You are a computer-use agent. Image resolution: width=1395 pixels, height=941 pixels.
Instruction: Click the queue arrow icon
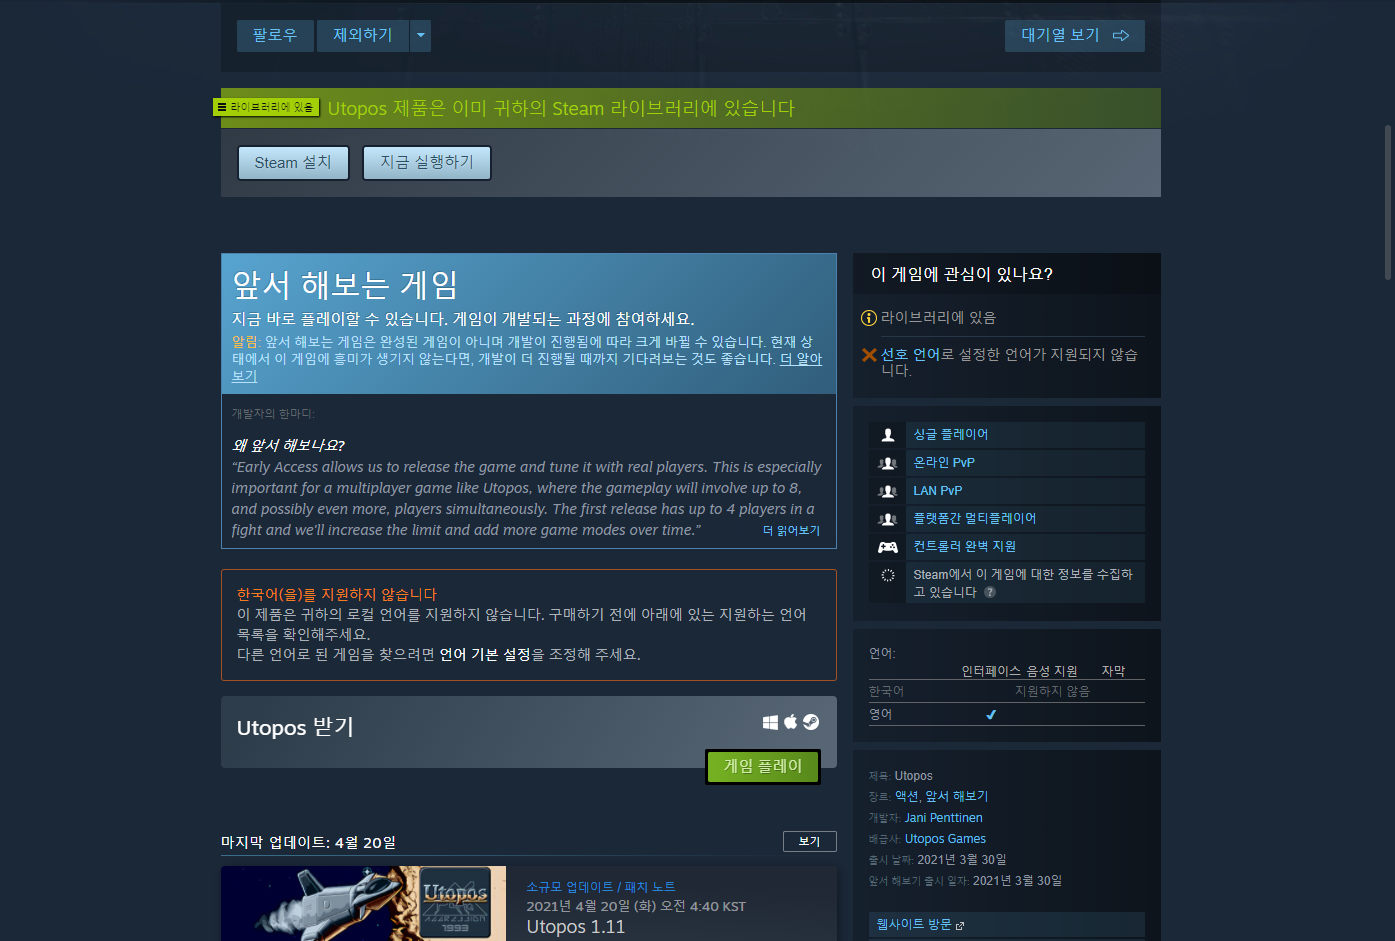(x=1121, y=35)
